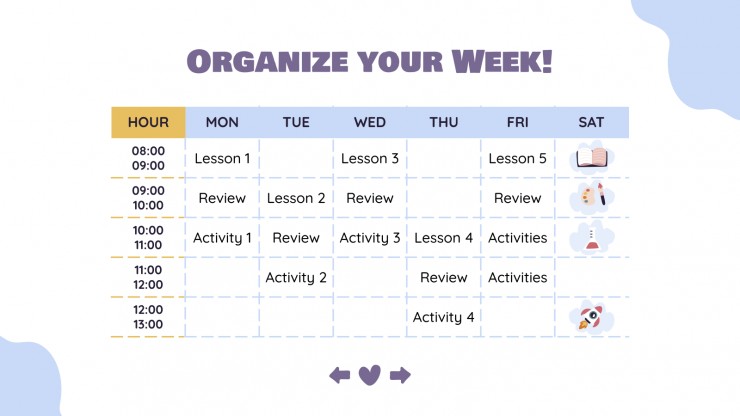The width and height of the screenshot is (740, 416).
Task: Click the 12:00 13:00 hour row label
Action: click(148, 317)
